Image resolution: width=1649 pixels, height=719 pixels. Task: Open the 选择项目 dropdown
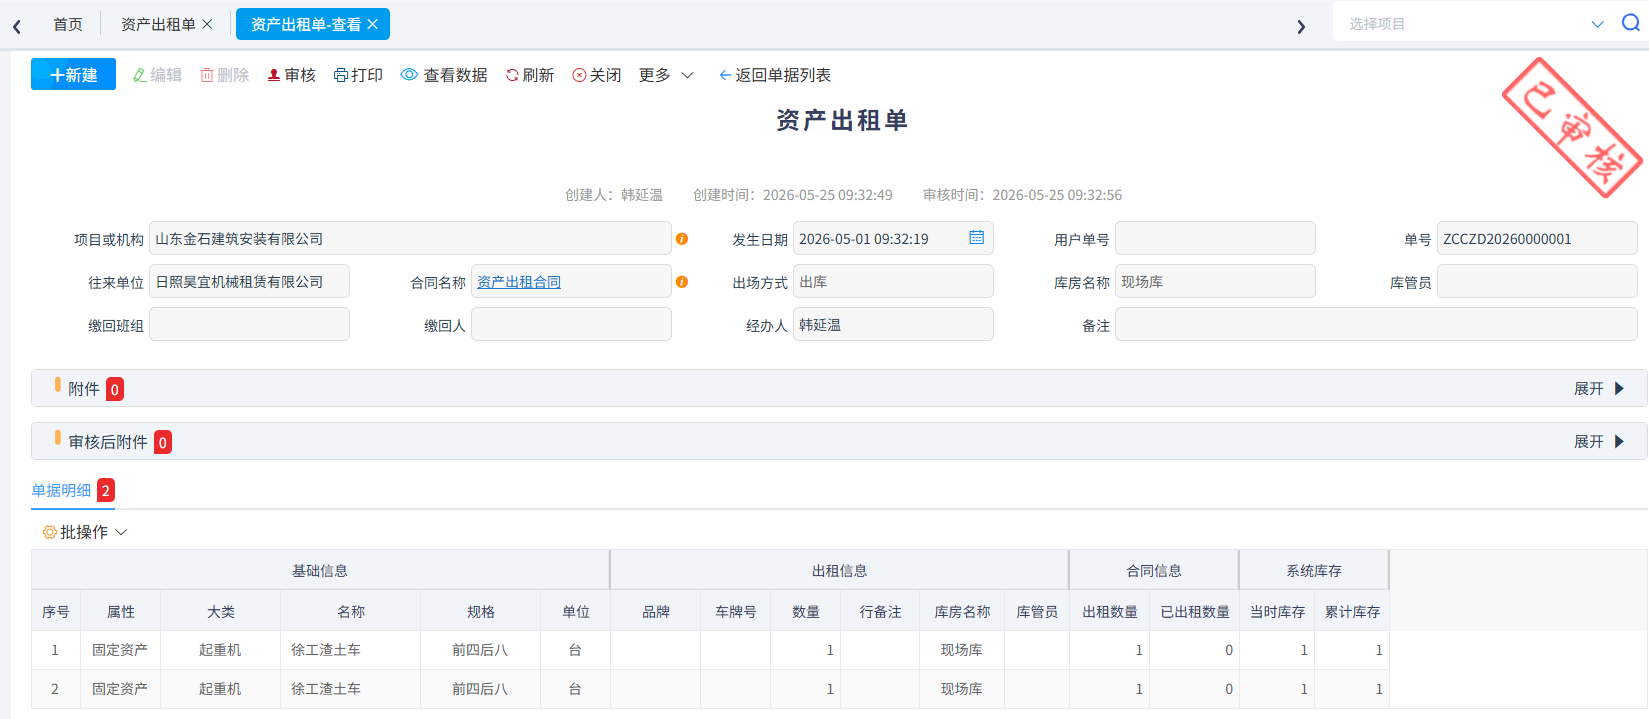pyautogui.click(x=1475, y=23)
